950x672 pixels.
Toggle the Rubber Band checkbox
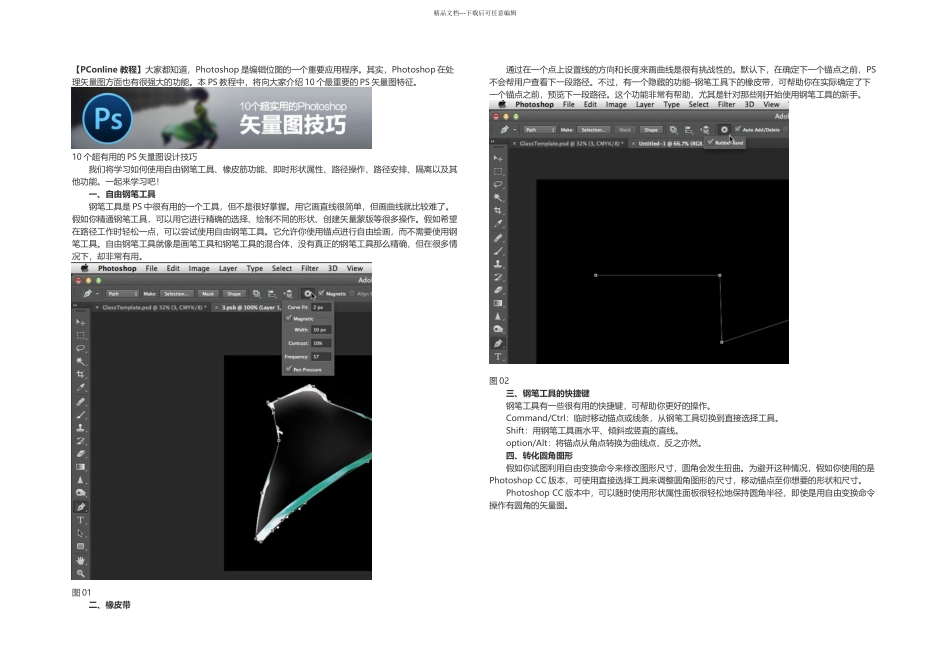pos(711,142)
